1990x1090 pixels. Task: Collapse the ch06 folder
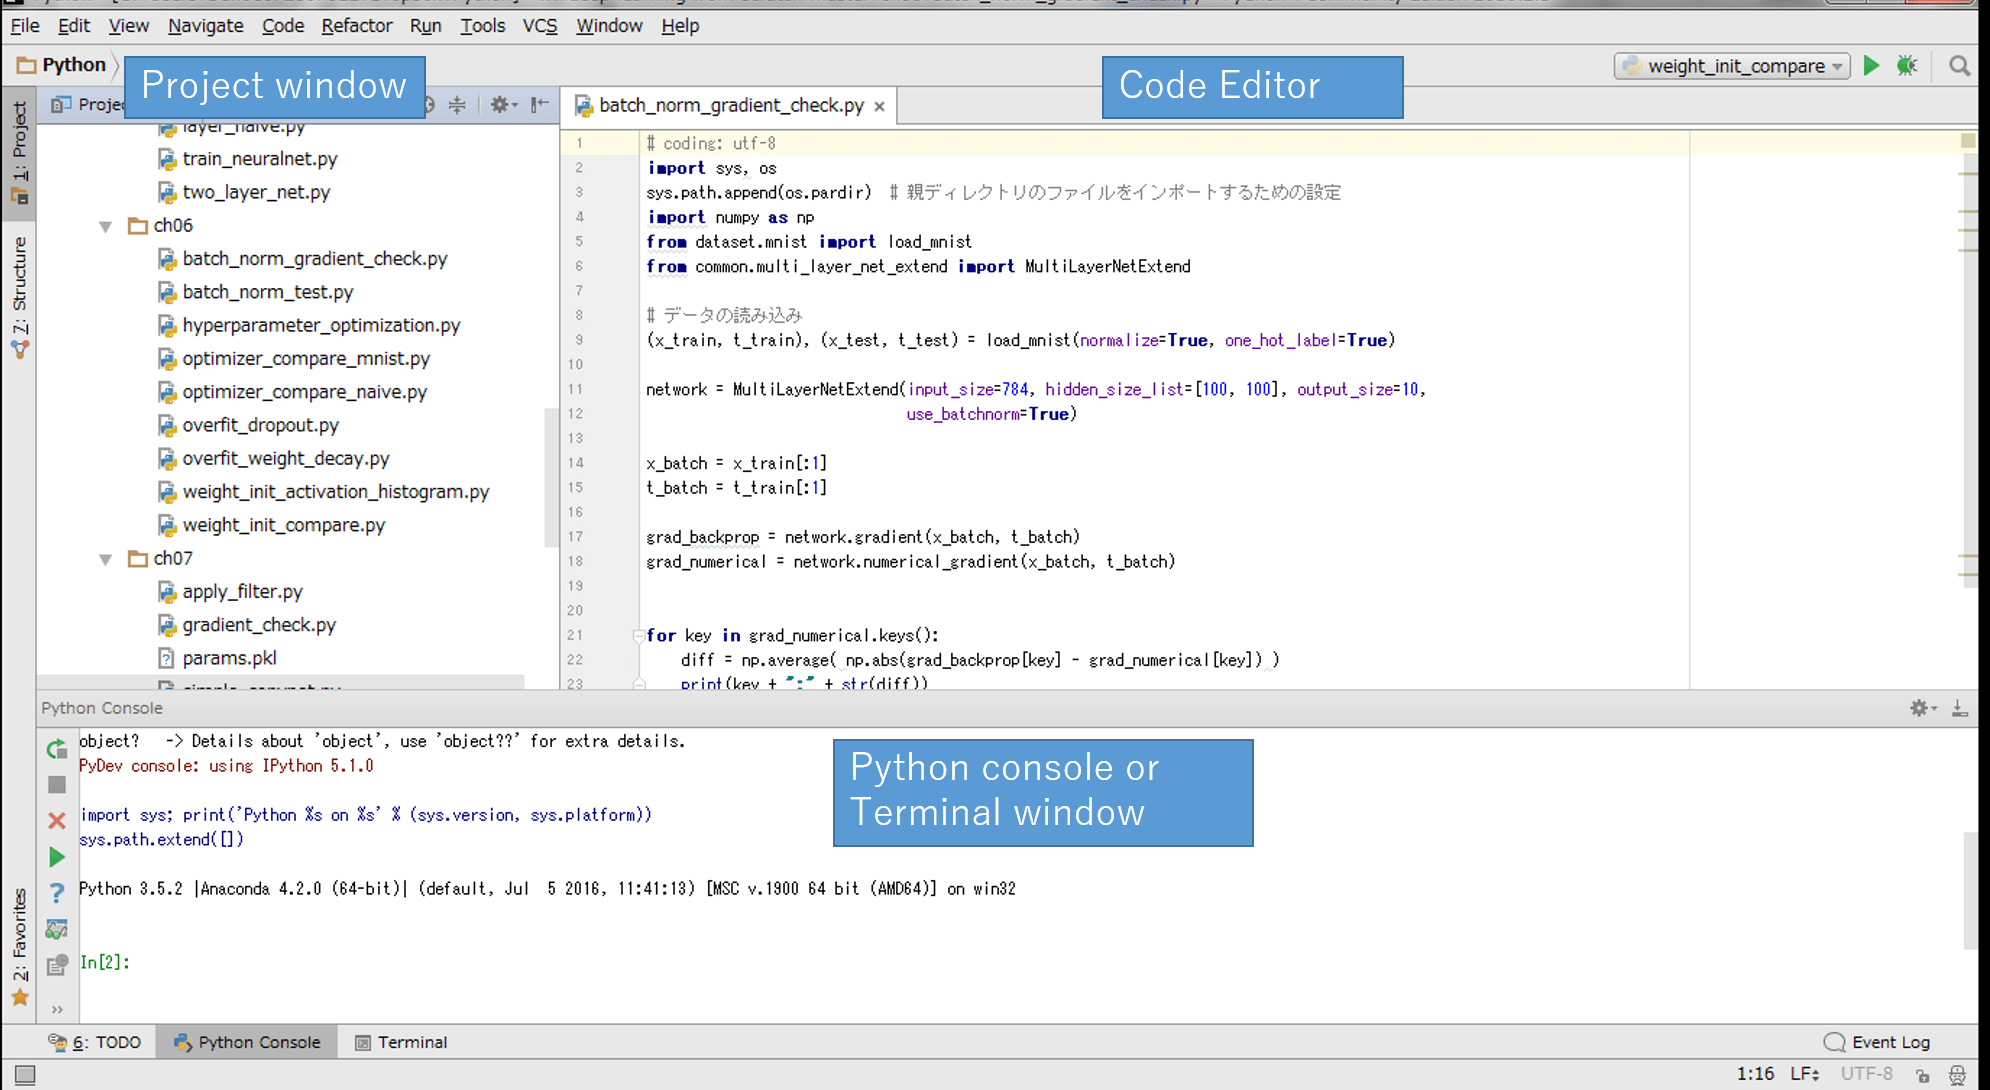[x=106, y=226]
